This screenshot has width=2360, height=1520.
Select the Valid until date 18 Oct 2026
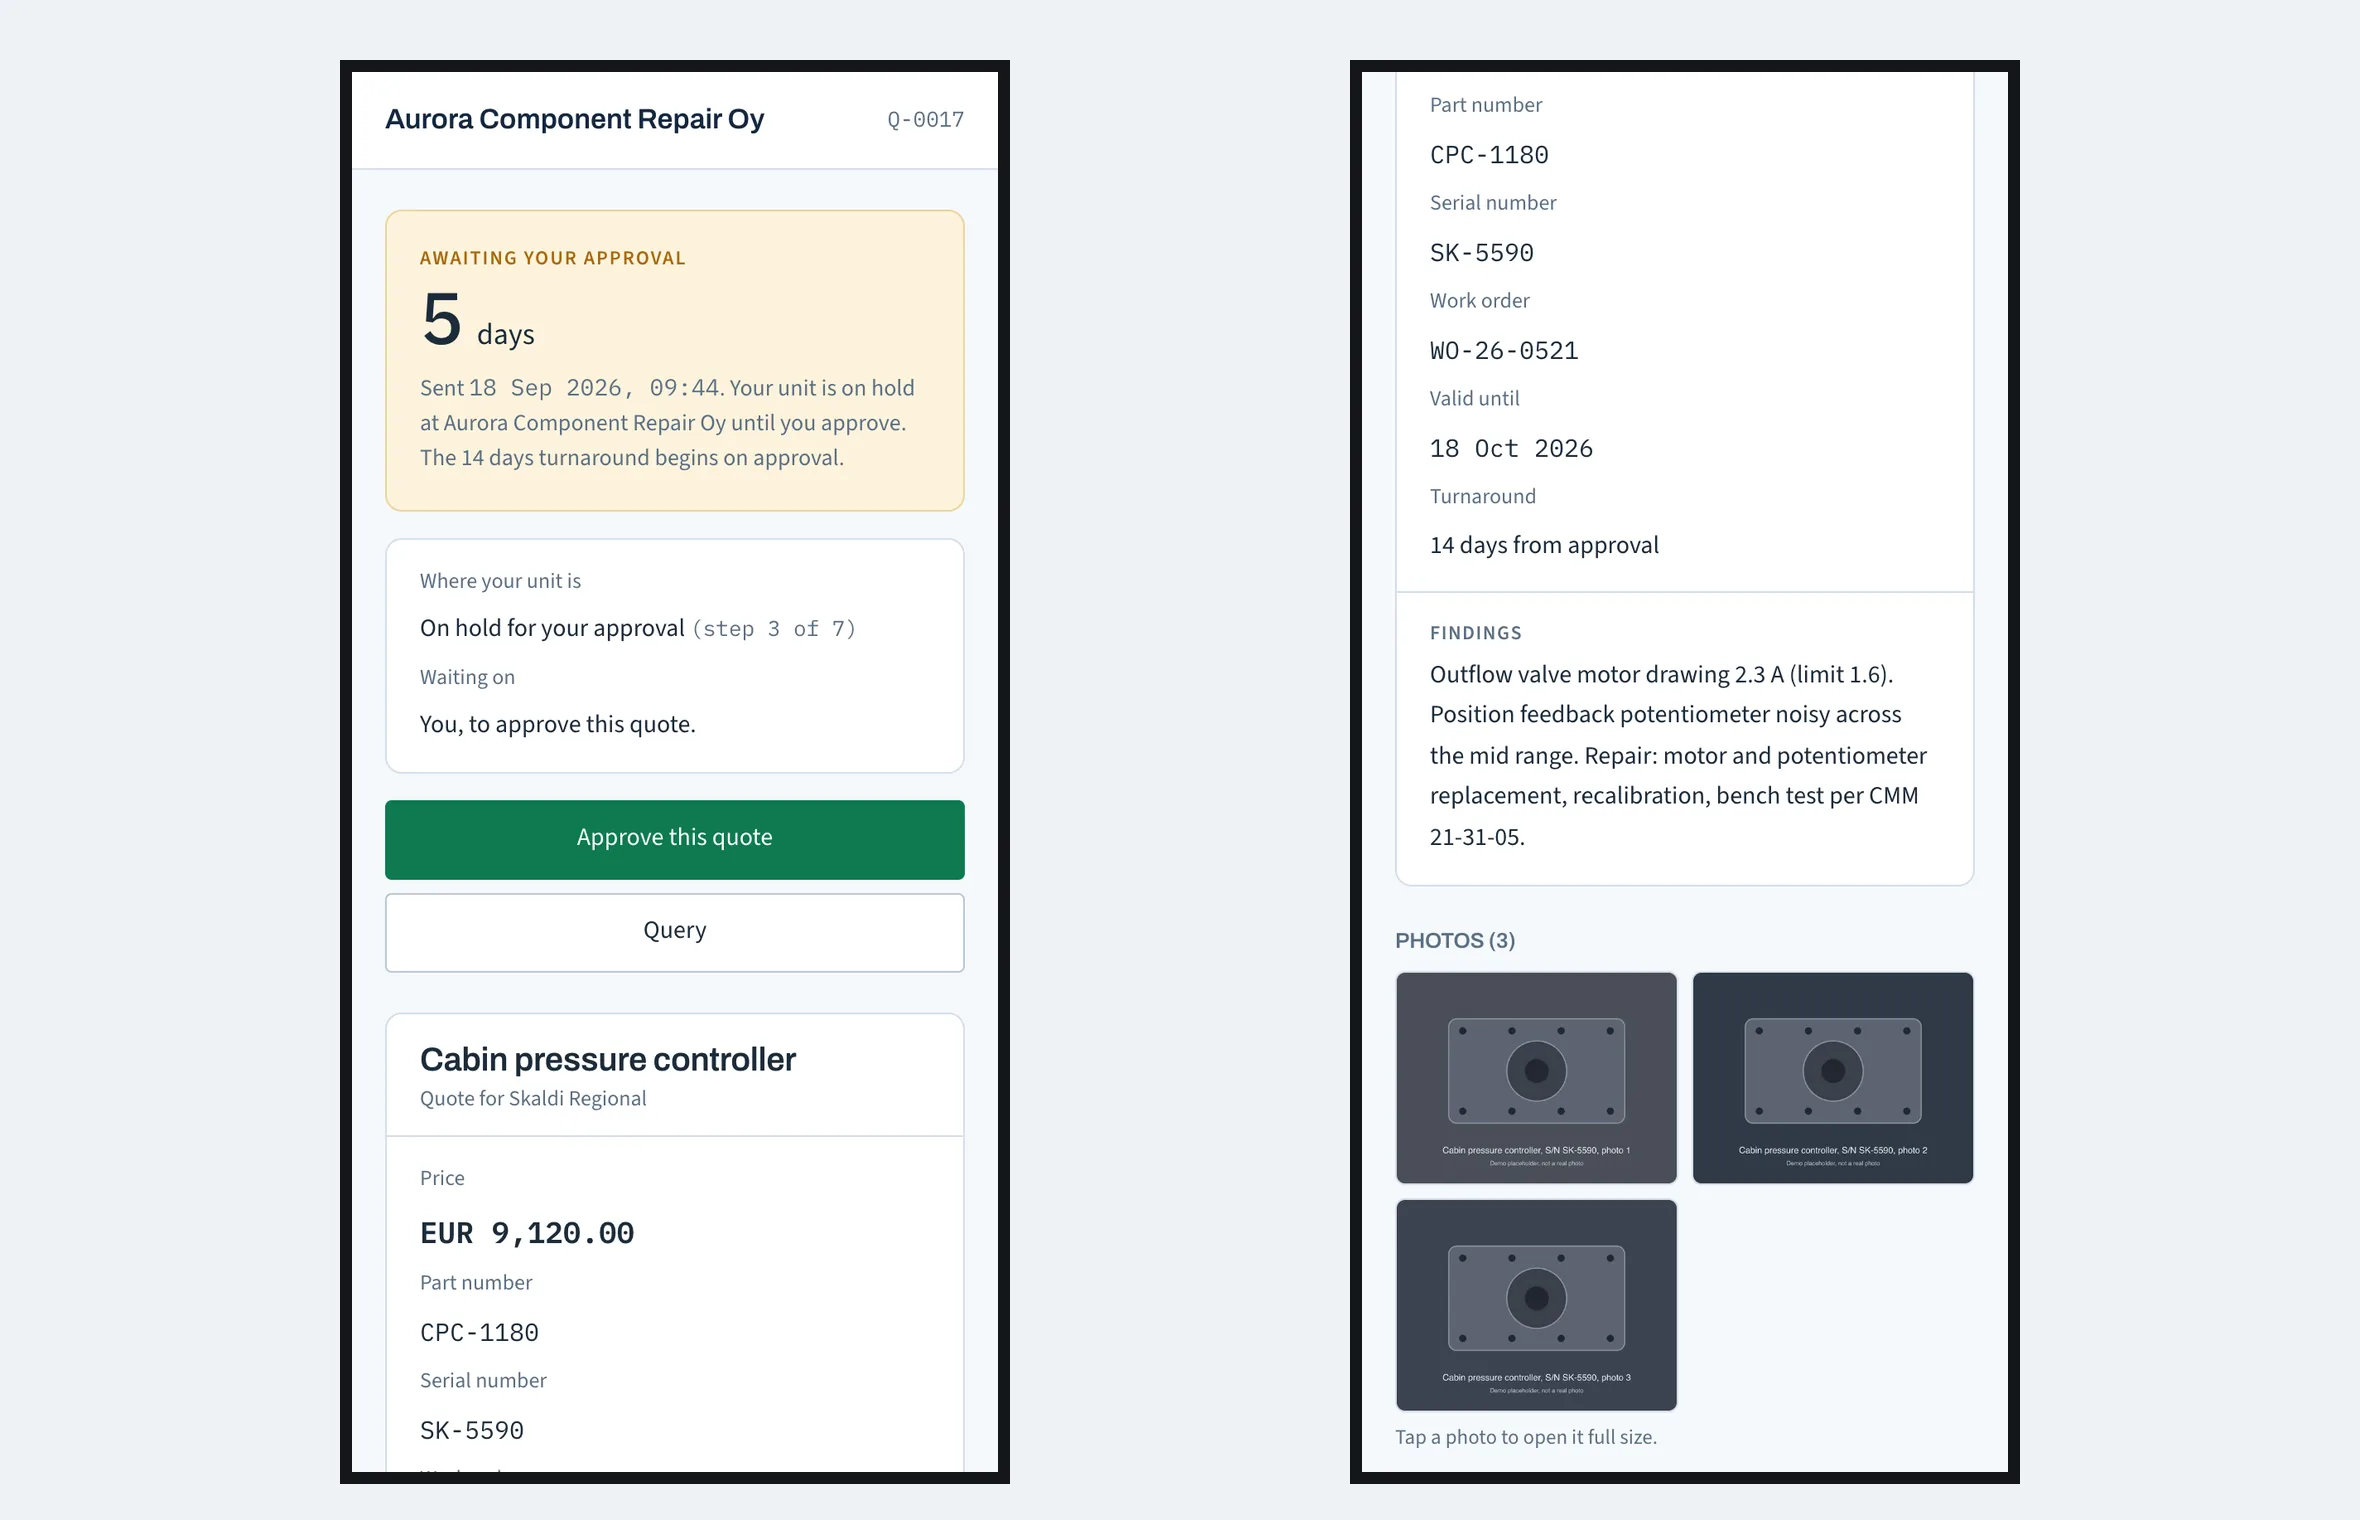click(1510, 449)
